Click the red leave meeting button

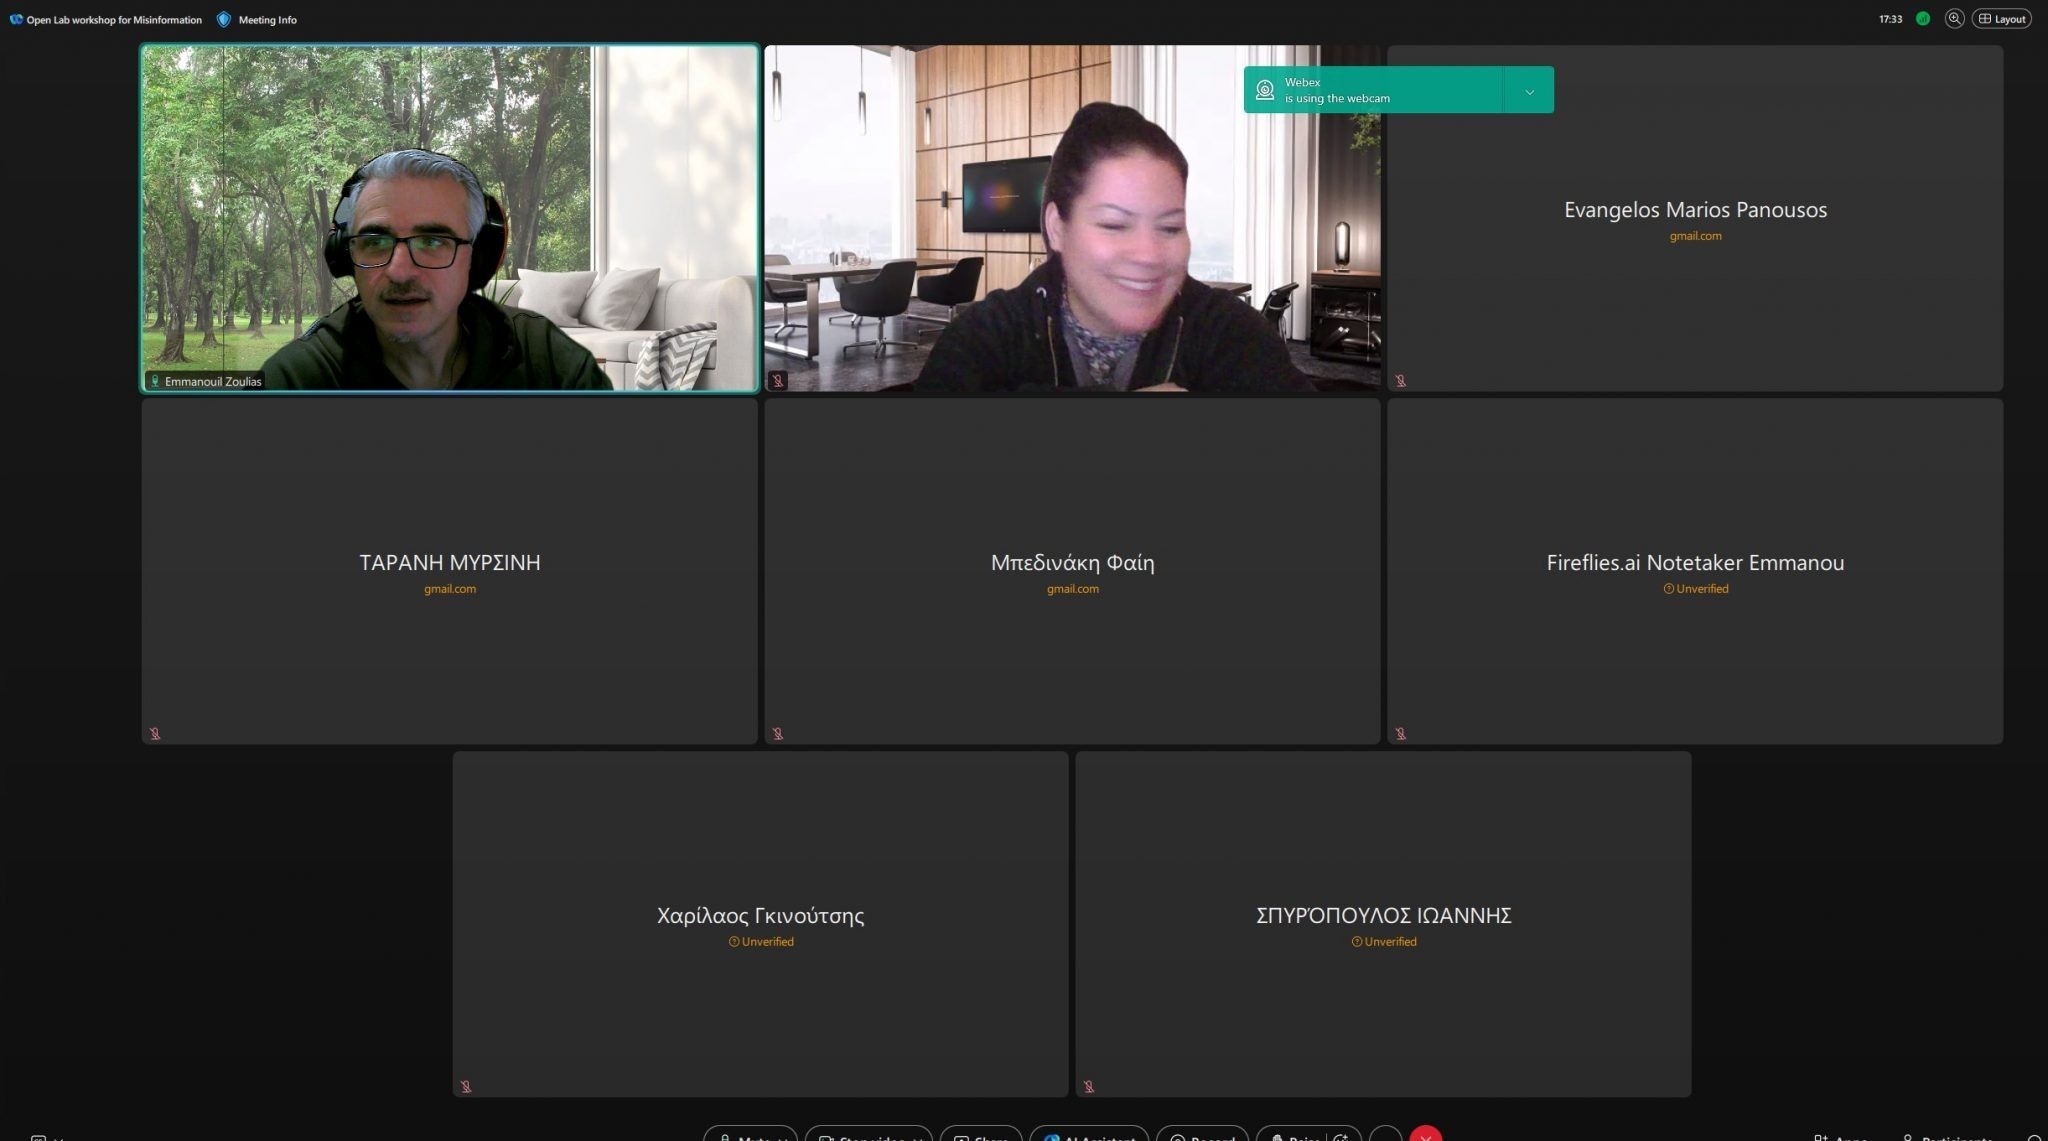1426,1135
